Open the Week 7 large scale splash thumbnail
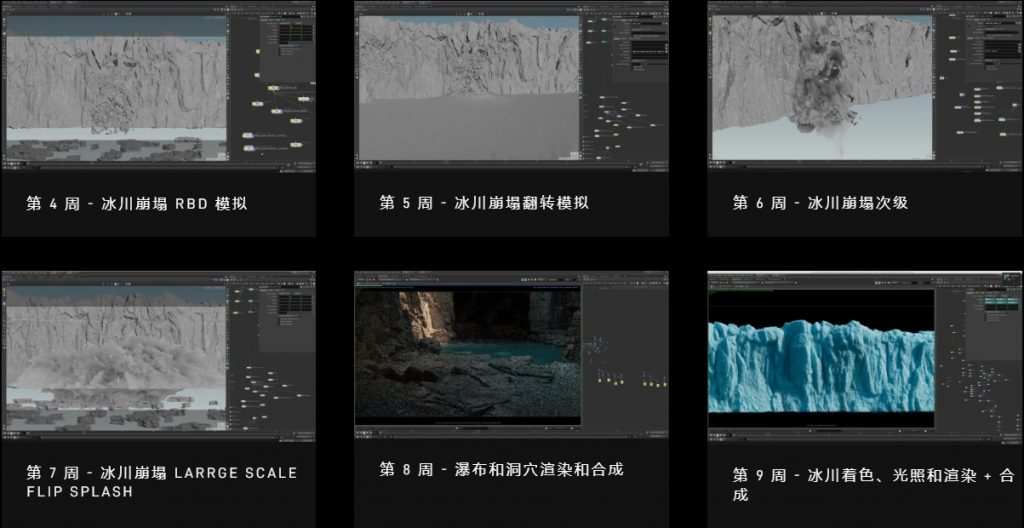1024x528 pixels. point(159,356)
